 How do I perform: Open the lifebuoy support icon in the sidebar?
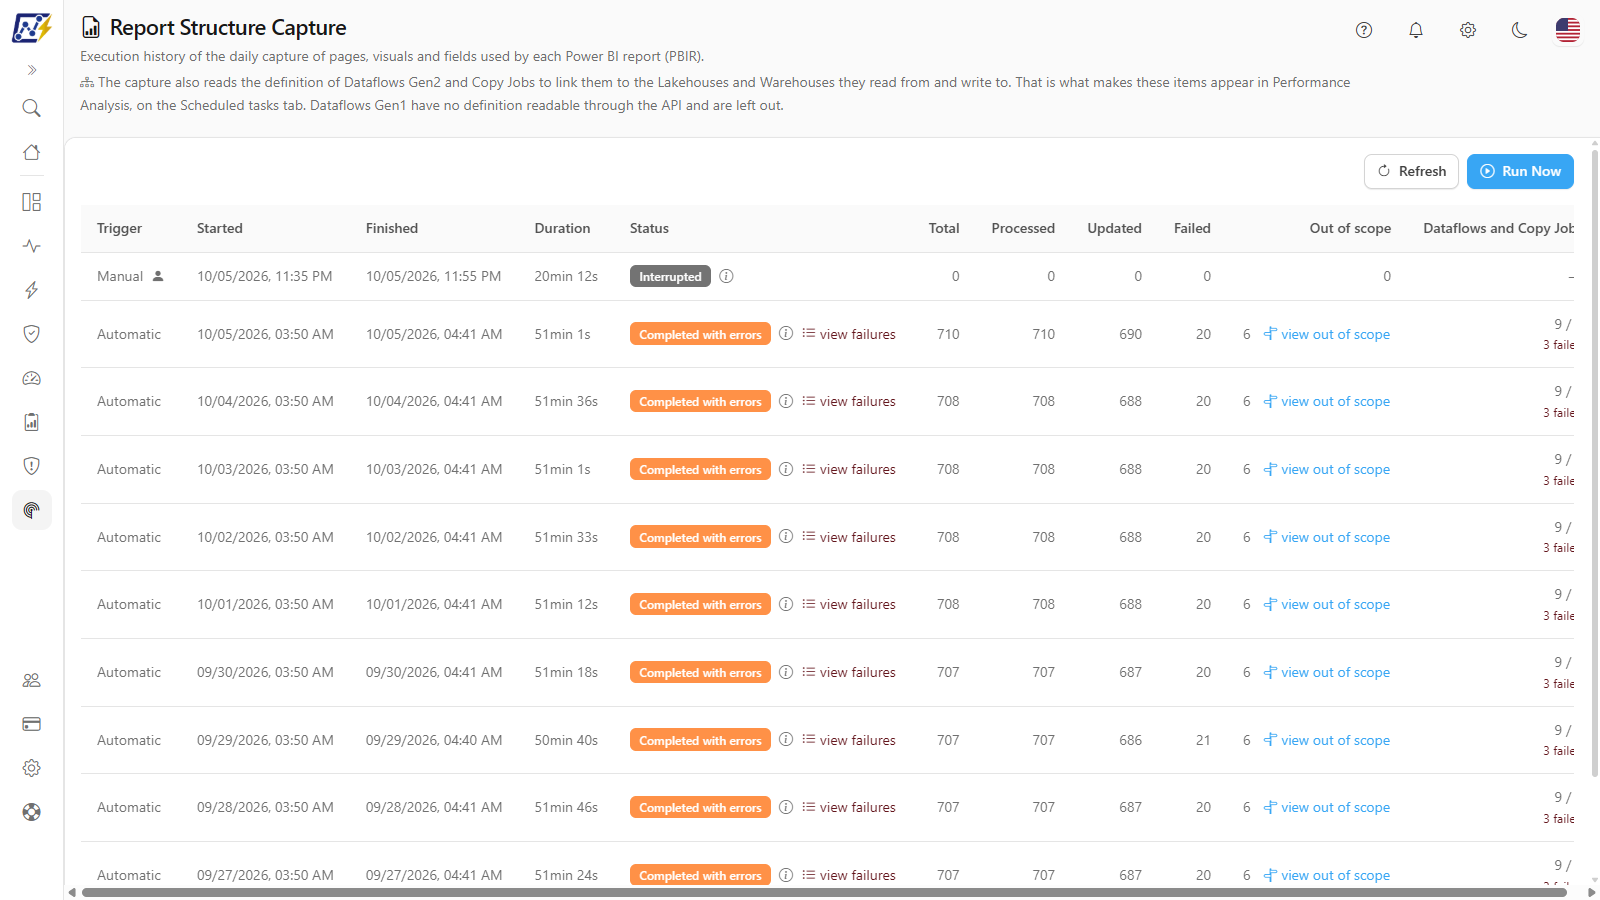tap(32, 812)
